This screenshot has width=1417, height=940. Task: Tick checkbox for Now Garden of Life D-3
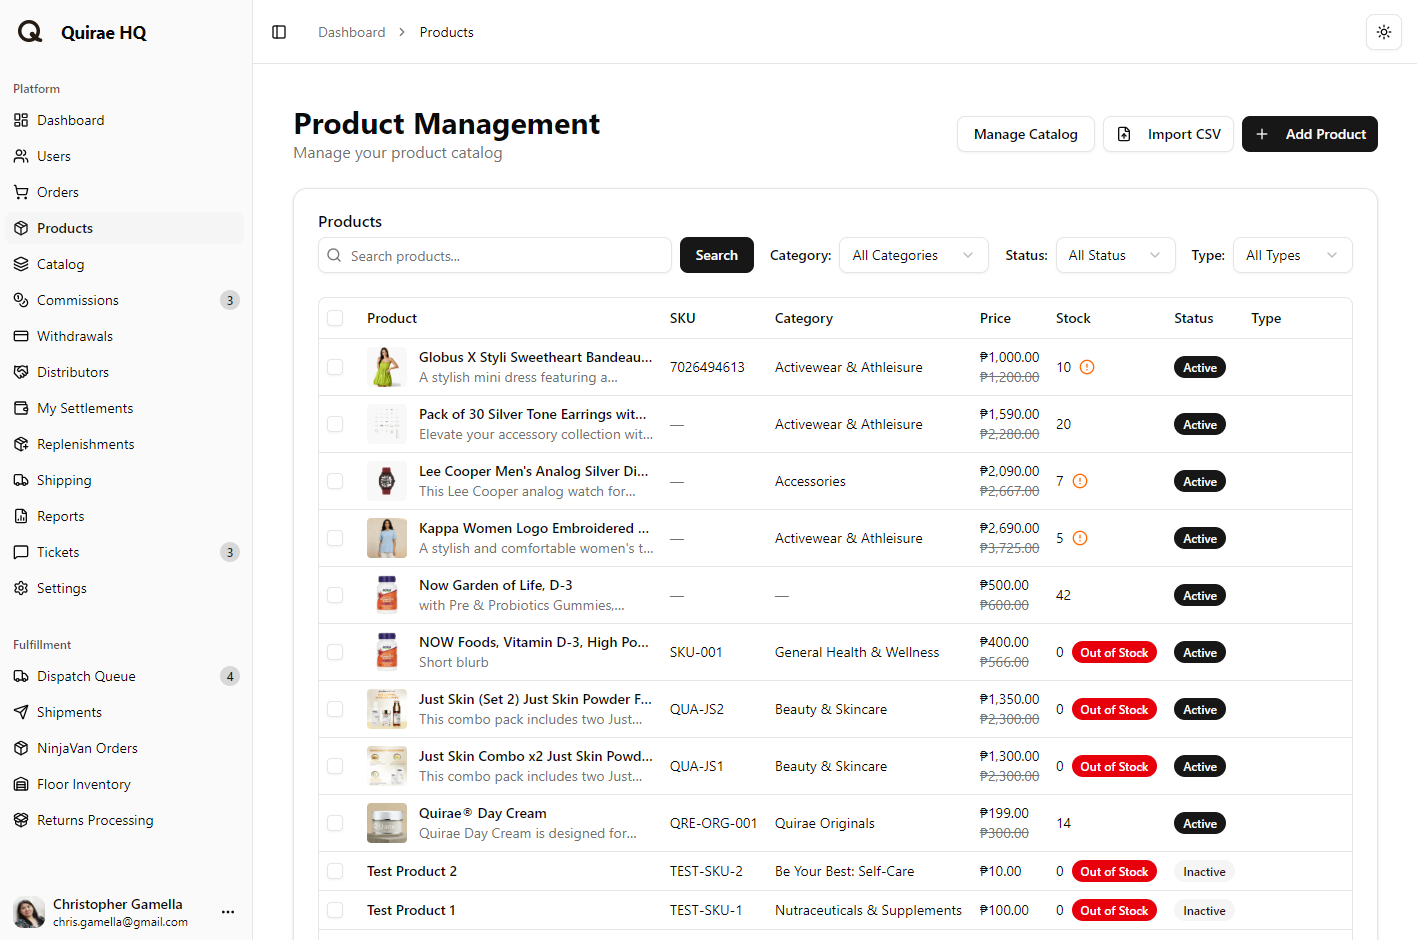335,595
